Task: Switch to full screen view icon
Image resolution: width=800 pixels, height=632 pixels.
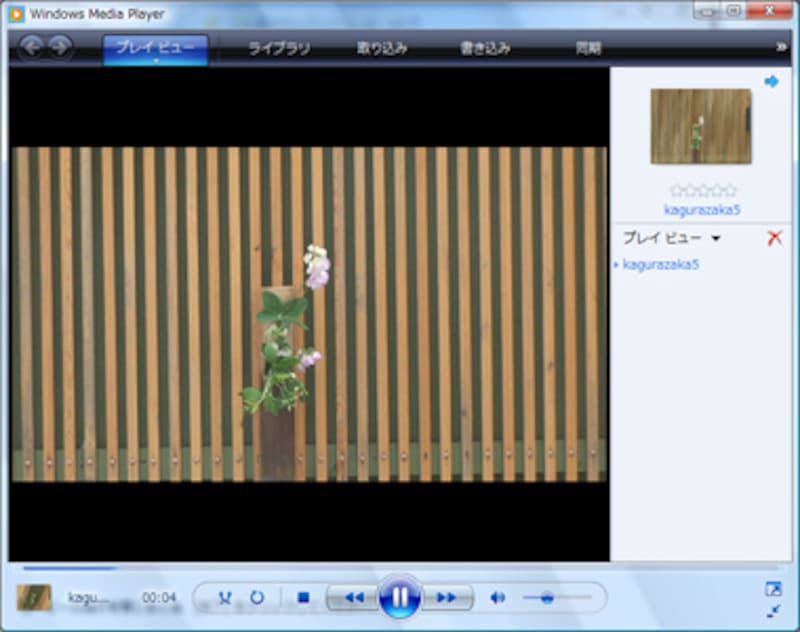Action: click(x=773, y=589)
